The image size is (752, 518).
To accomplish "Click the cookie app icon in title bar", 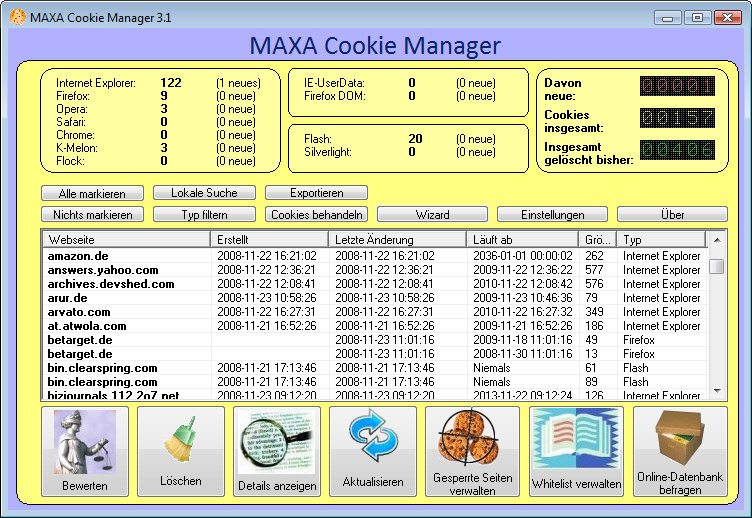I will [x=17, y=18].
